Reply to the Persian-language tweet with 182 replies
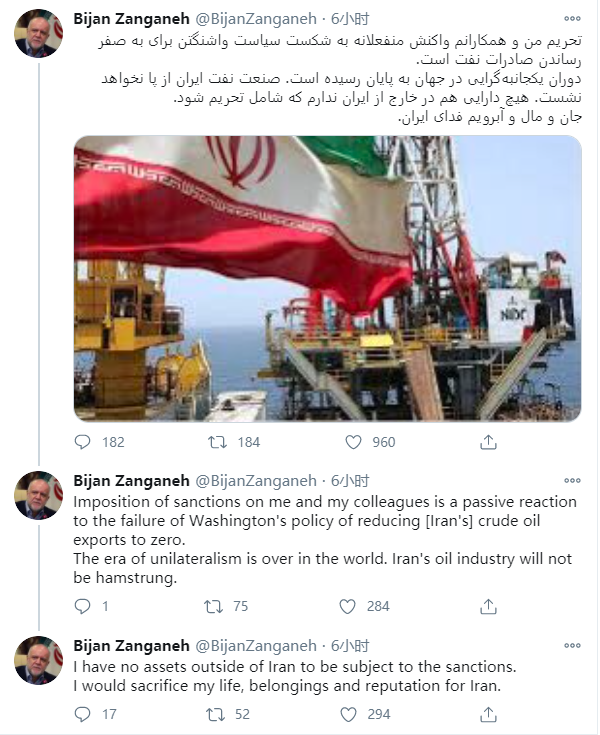This screenshot has height=735, width=600. [x=82, y=442]
